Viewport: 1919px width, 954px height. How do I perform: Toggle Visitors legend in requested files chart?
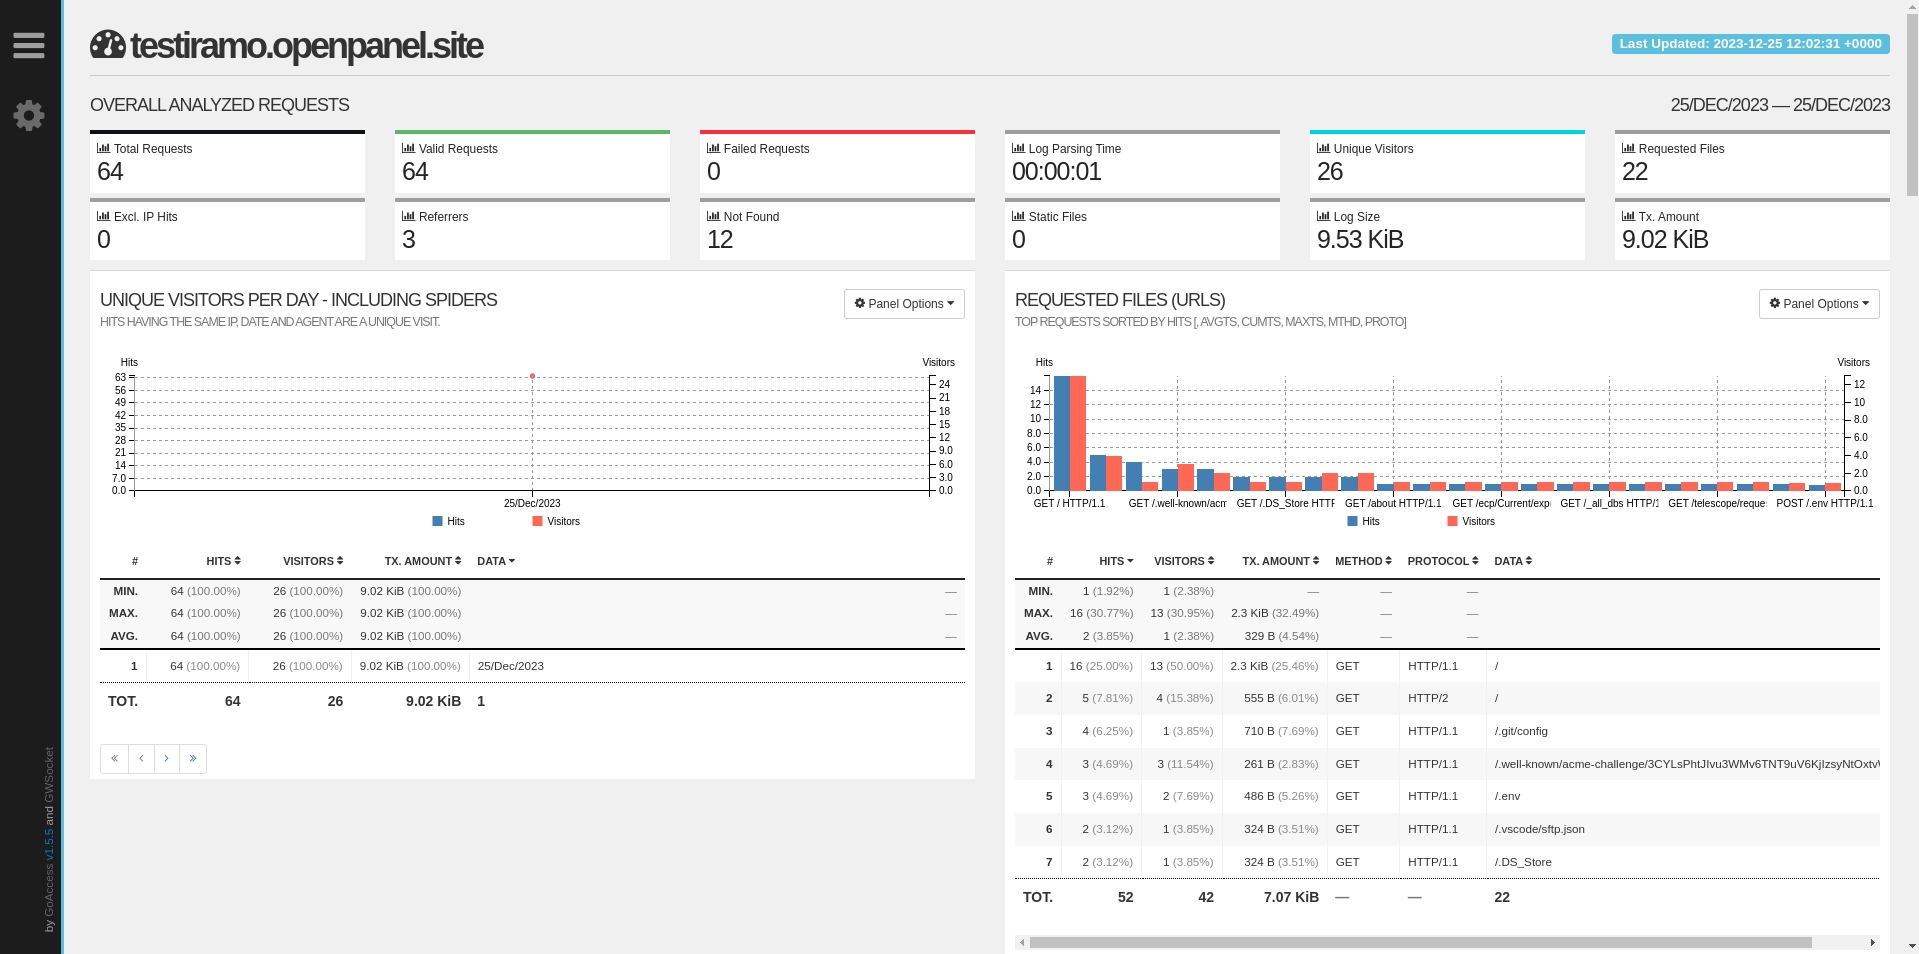pyautogui.click(x=1471, y=521)
